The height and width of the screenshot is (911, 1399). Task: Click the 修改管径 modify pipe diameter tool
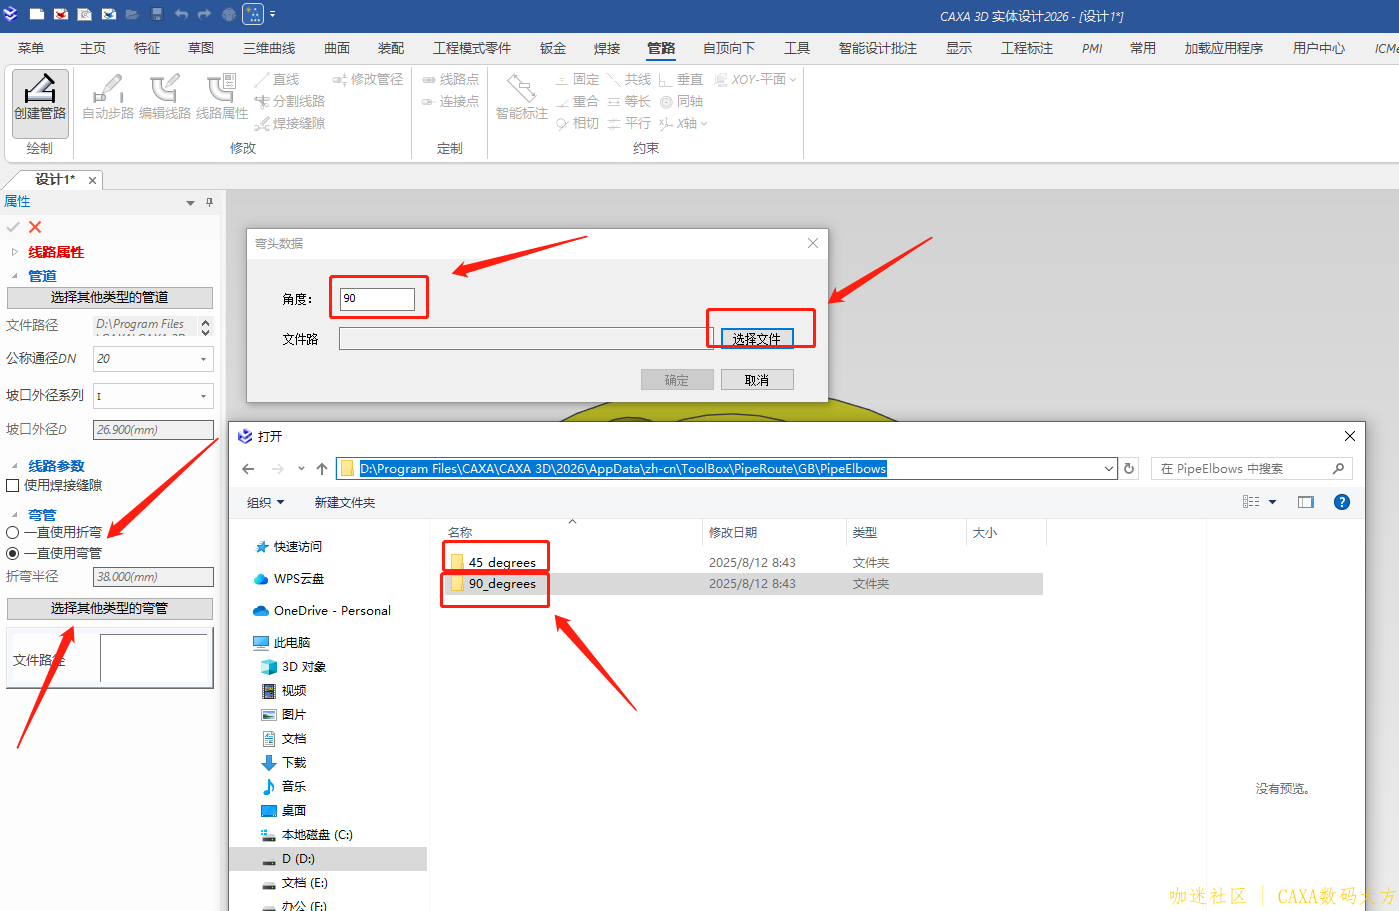pyautogui.click(x=367, y=79)
